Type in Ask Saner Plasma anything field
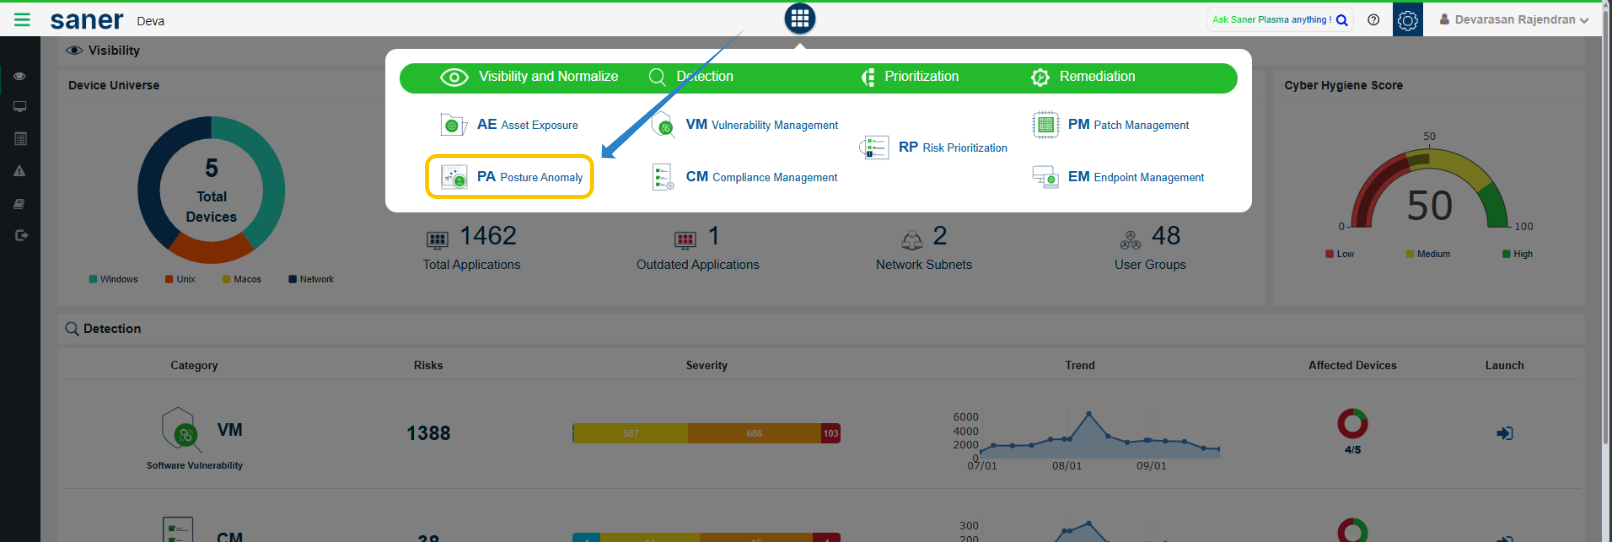The image size is (1612, 542). tap(1271, 20)
